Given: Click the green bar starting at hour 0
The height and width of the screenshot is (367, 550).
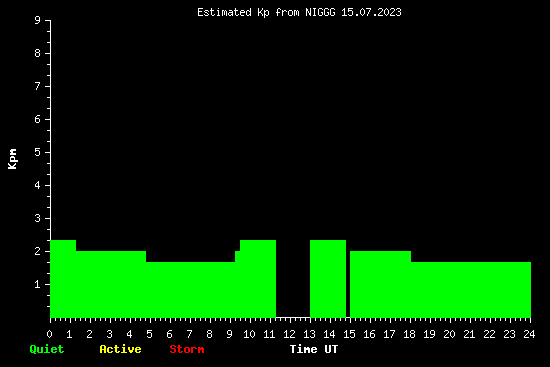Looking at the screenshot, I should pyautogui.click(x=63, y=279).
